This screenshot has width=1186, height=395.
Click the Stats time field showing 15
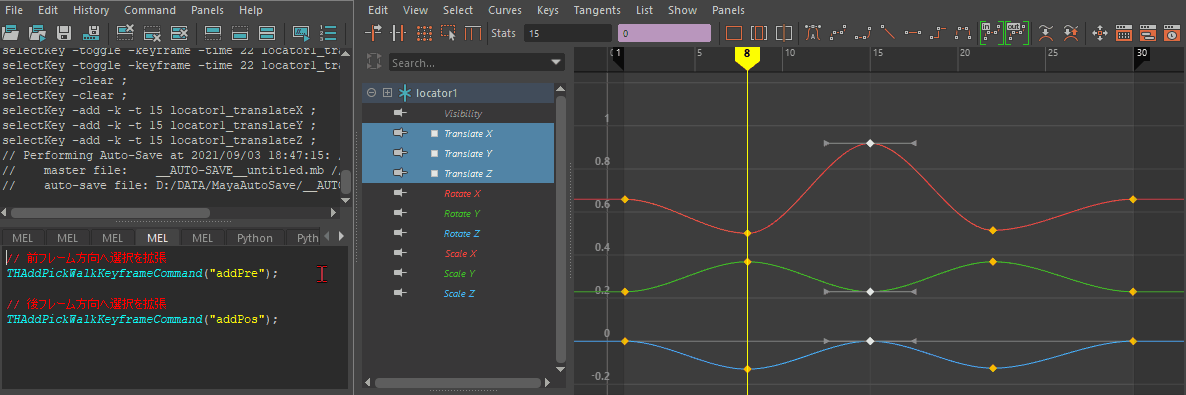click(x=567, y=33)
